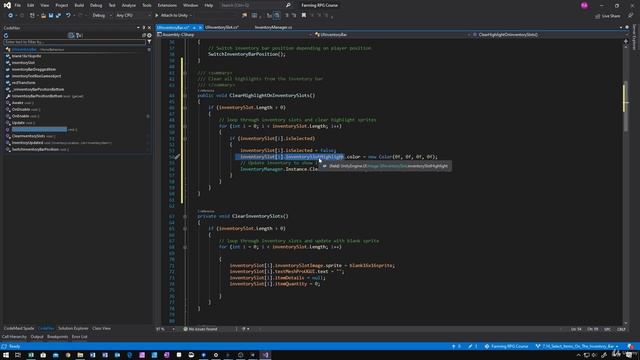
Task: Click the Save icon in toolbar
Action: click(51, 16)
